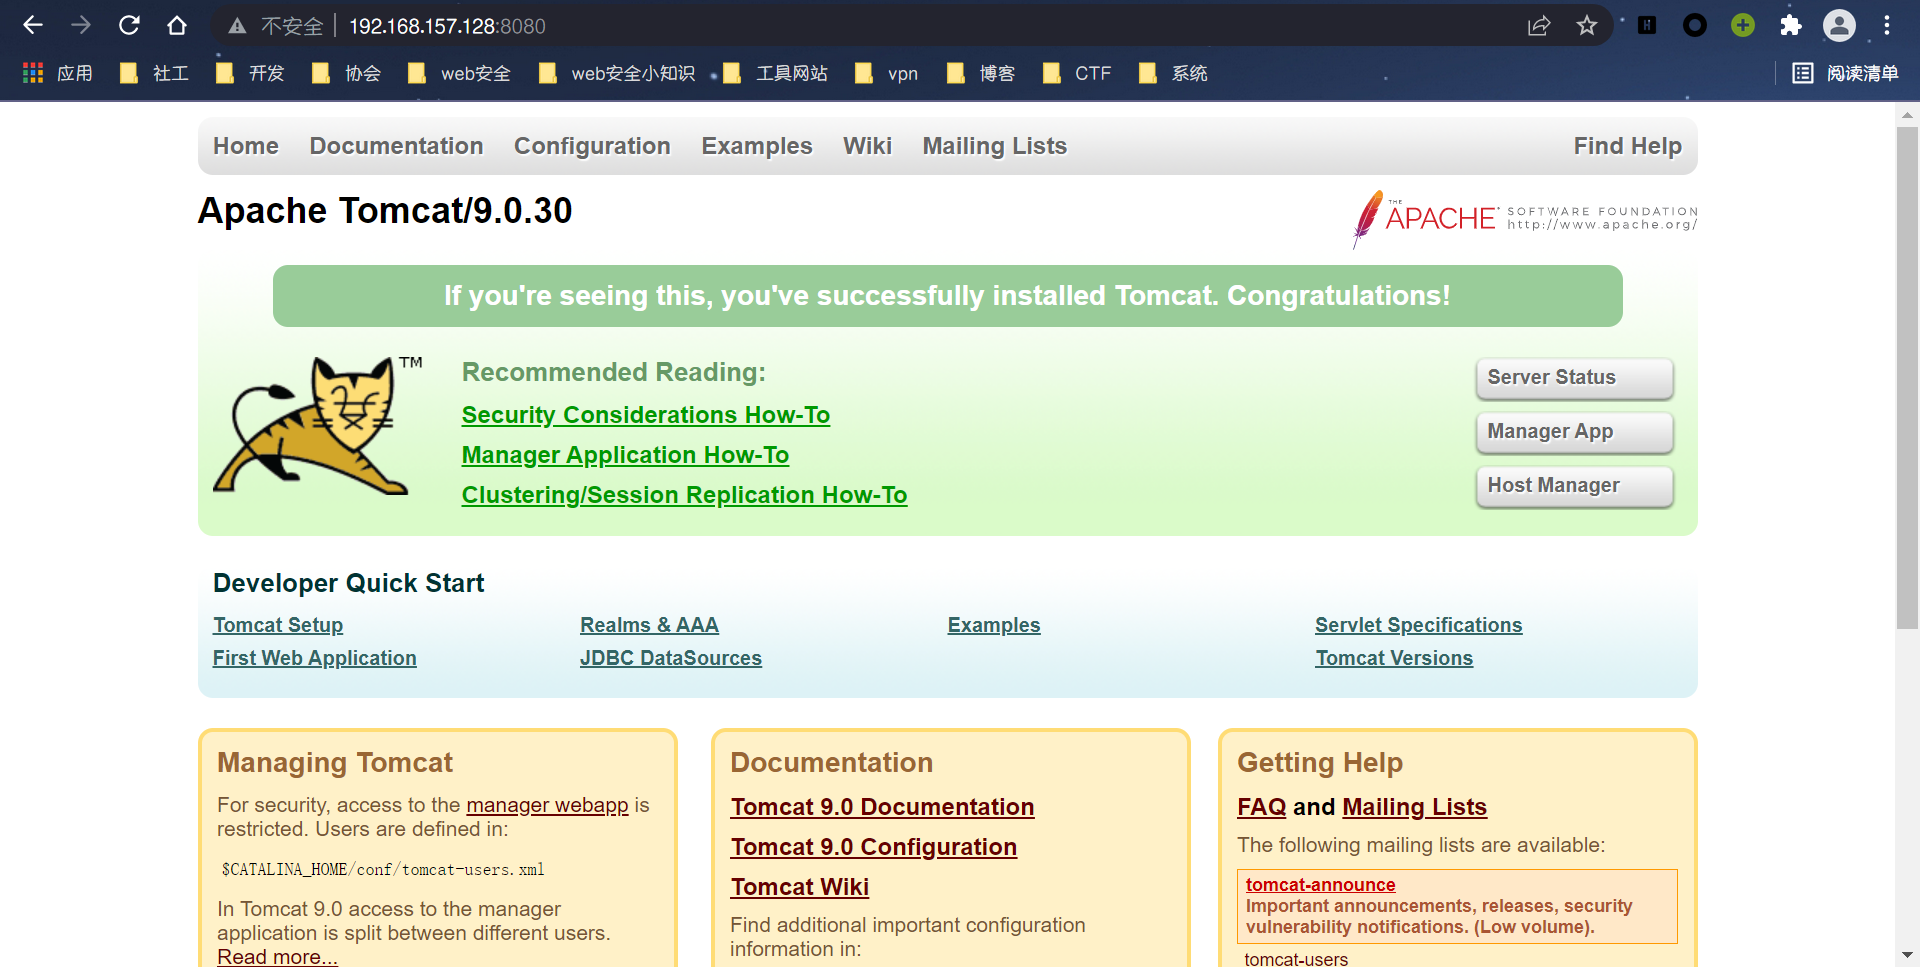Image resolution: width=1920 pixels, height=967 pixels.
Task: Open the browser three-dot menu
Action: (1887, 26)
